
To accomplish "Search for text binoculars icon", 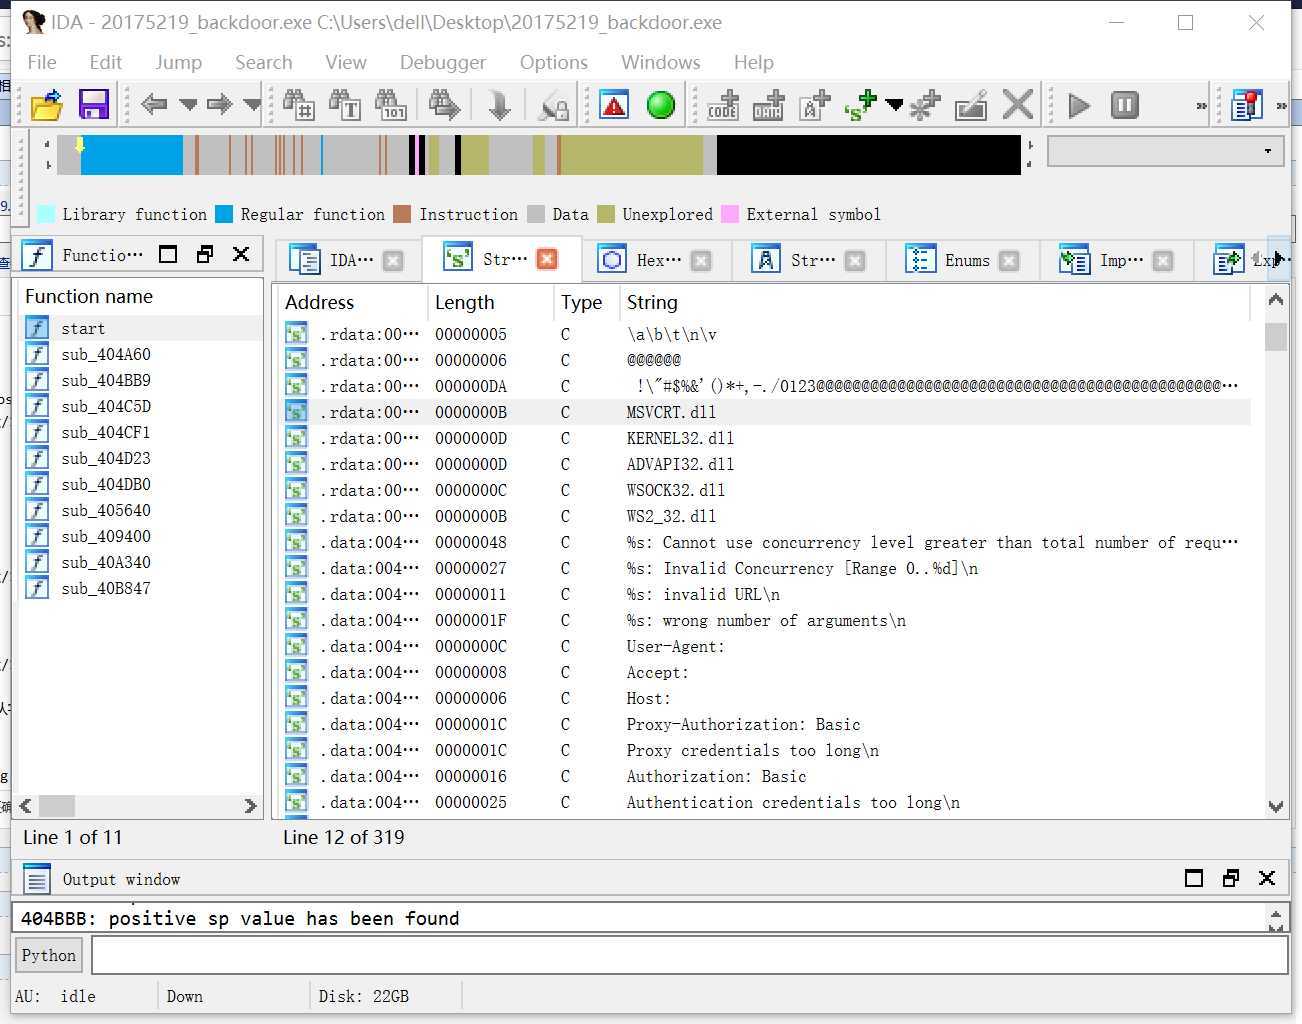I will pos(344,104).
